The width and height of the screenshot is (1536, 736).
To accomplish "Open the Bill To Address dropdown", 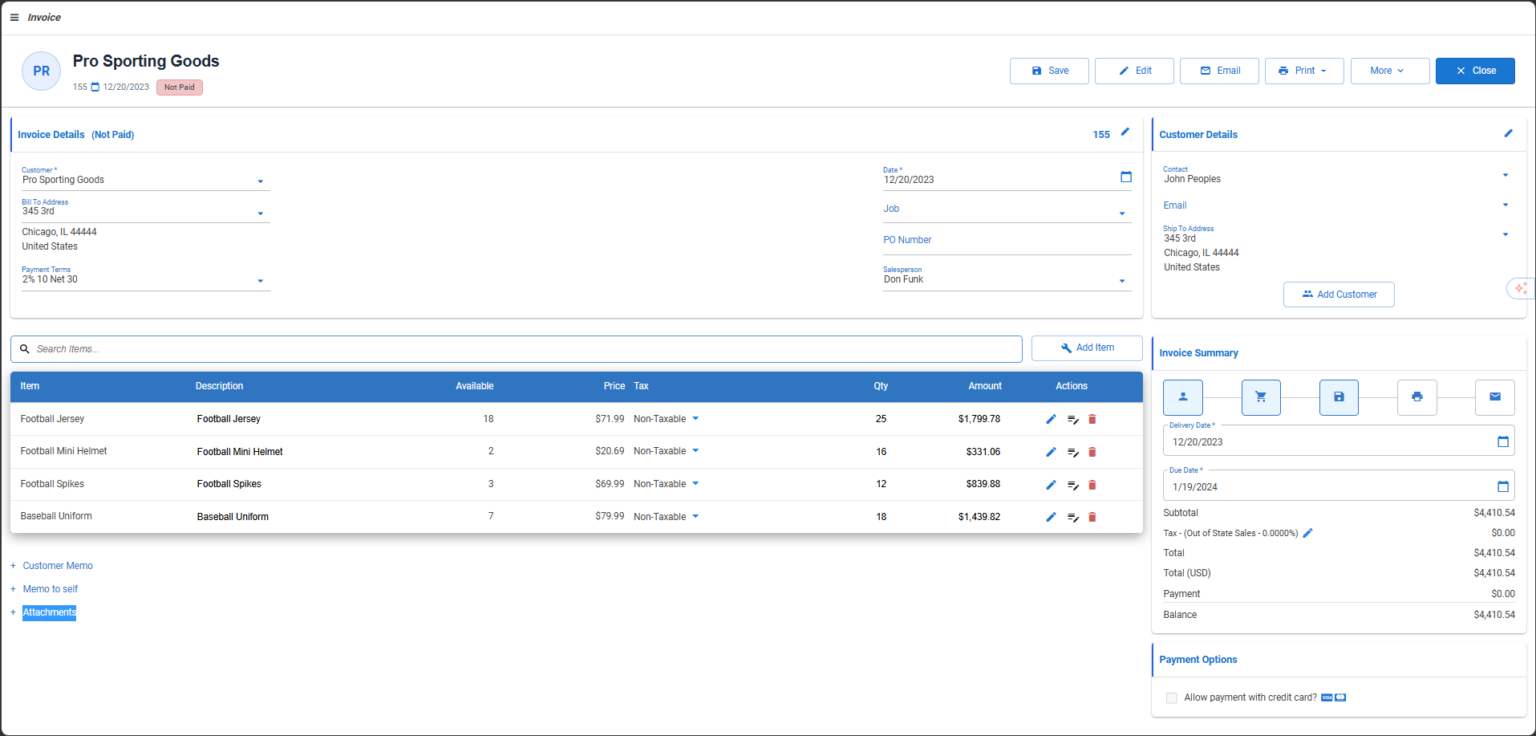I will click(x=260, y=213).
